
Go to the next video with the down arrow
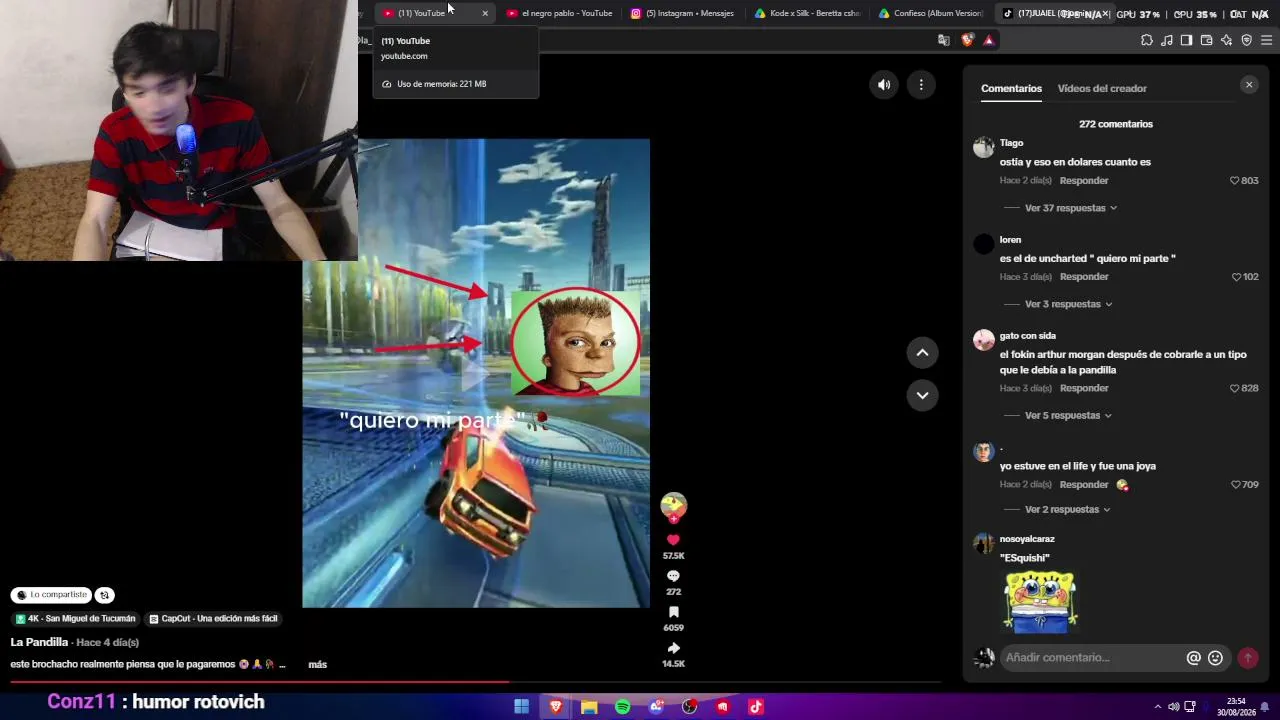click(922, 395)
